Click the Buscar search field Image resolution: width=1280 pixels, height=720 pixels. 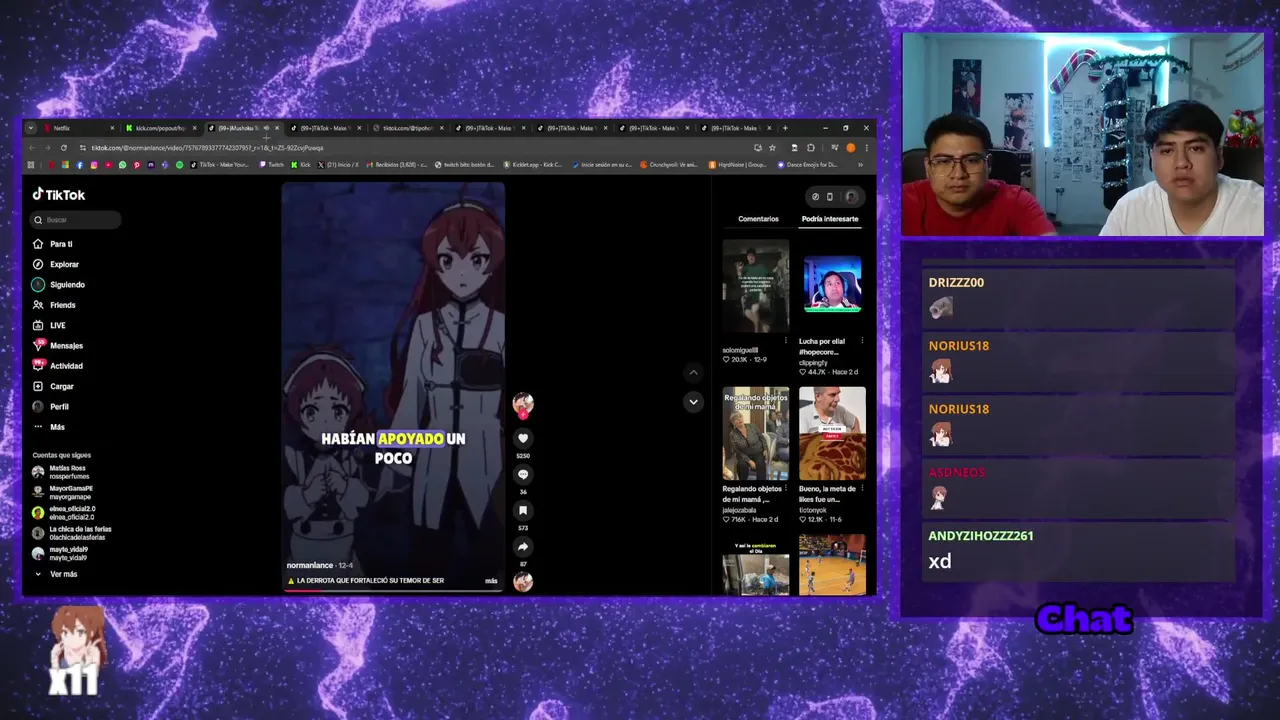click(76, 220)
